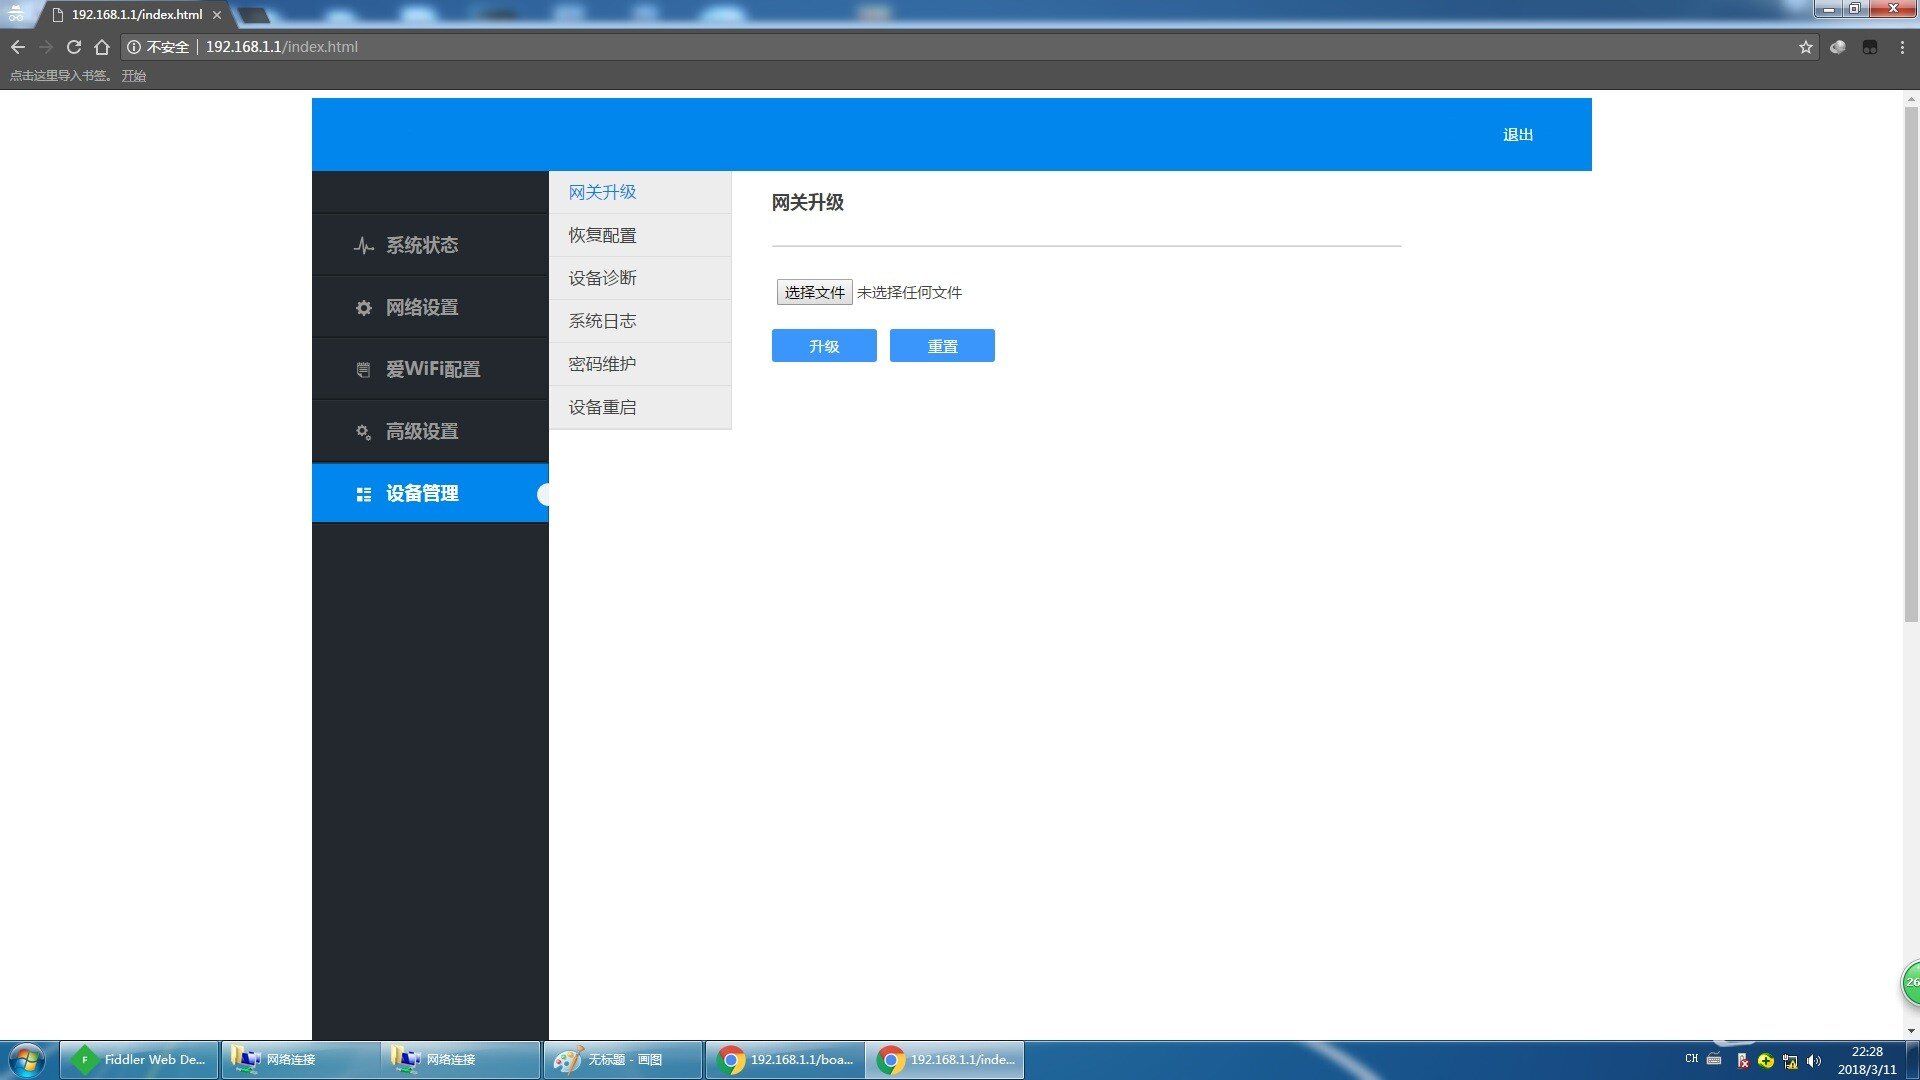1920x1080 pixels.
Task: Select 密码维护 submenu item
Action: [x=640, y=364]
